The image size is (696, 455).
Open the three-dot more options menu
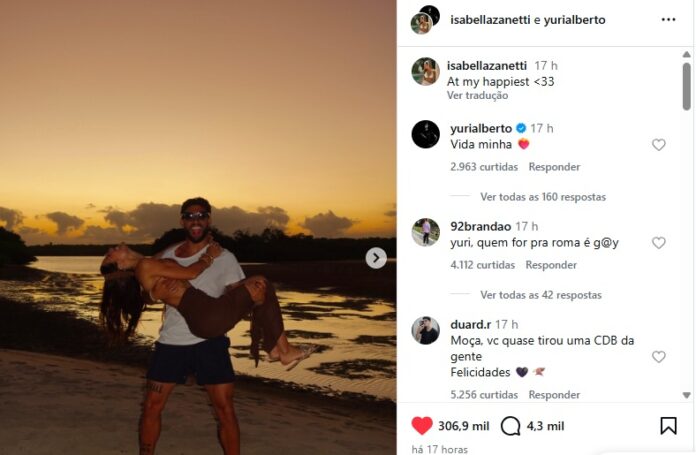[x=668, y=20]
